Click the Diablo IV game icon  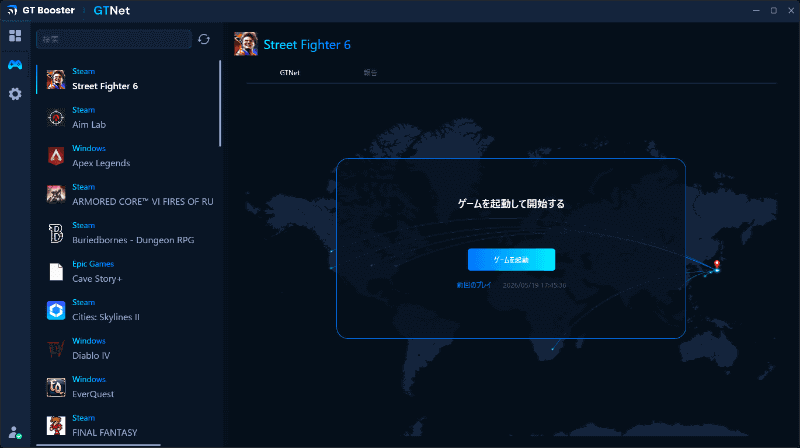56,349
